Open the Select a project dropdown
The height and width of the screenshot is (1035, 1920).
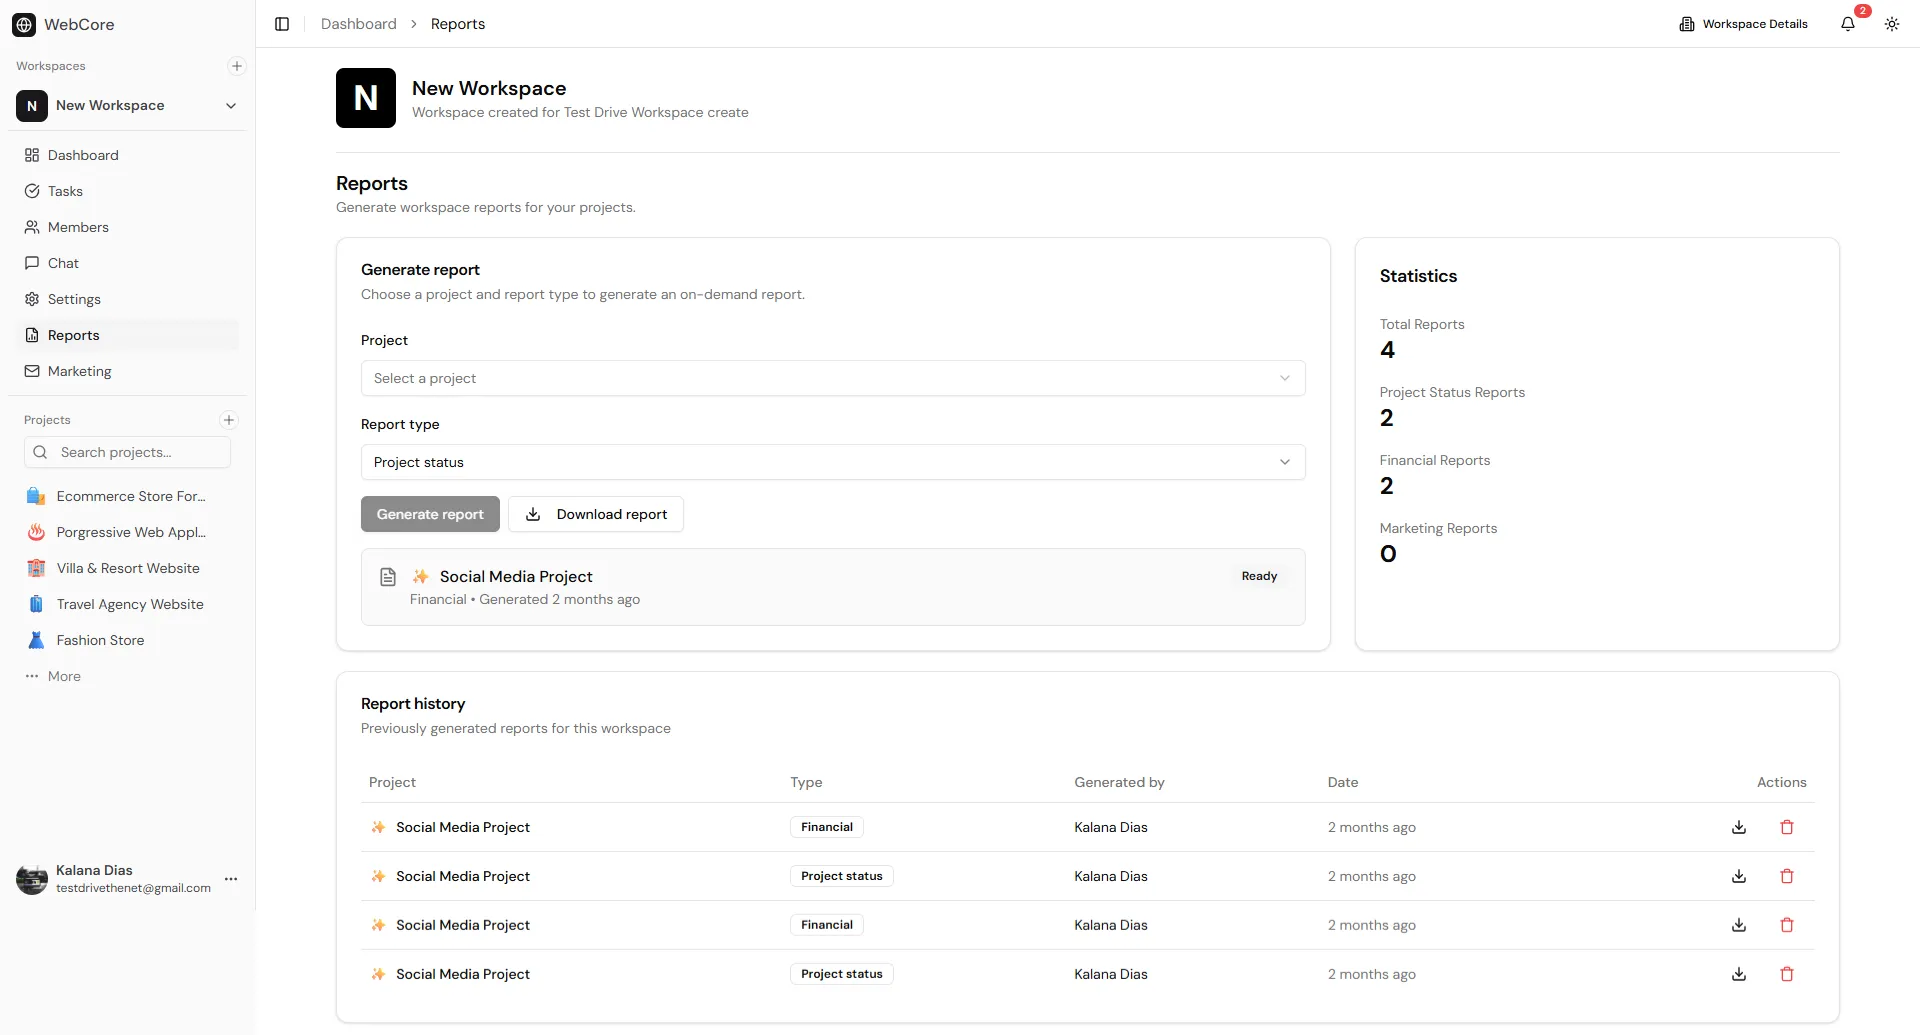pos(833,378)
